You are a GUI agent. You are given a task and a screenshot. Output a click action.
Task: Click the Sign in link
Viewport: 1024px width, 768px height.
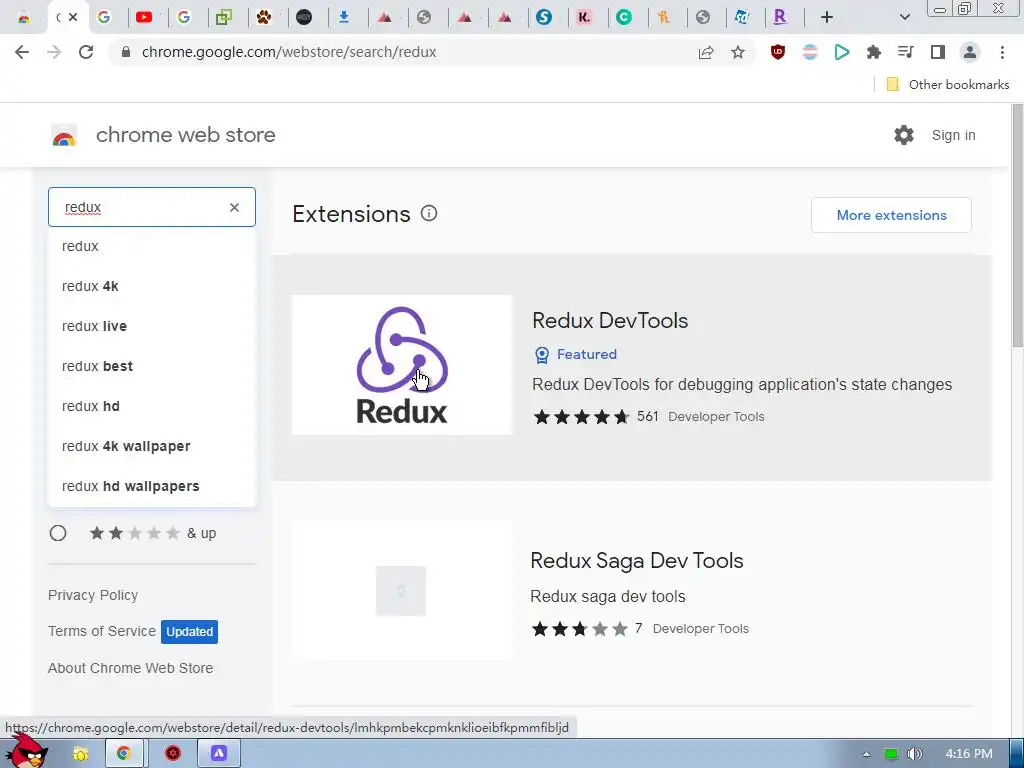[x=953, y=135]
